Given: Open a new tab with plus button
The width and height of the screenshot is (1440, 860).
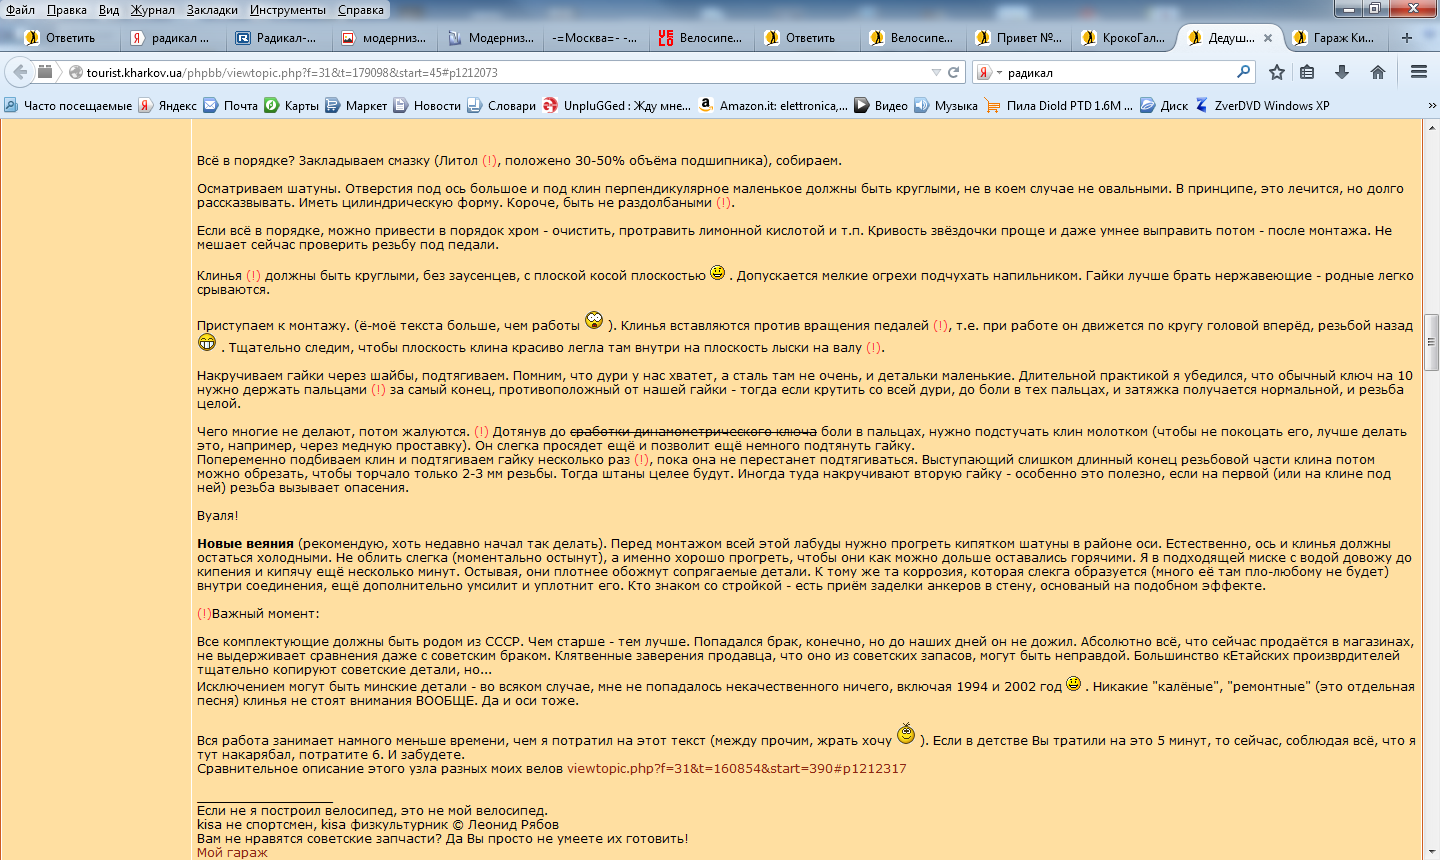Looking at the screenshot, I should (1407, 38).
